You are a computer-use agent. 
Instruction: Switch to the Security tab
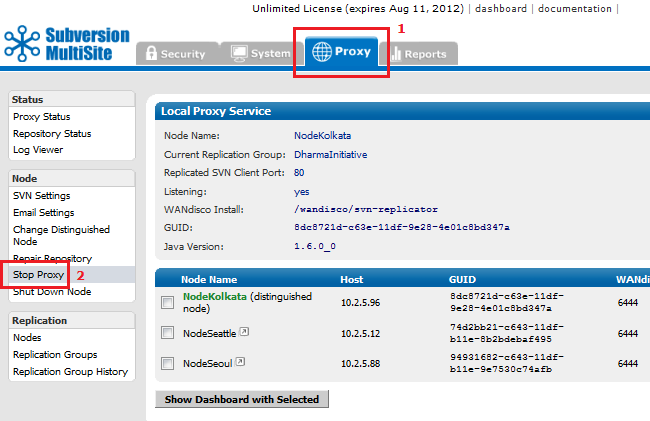coord(177,53)
